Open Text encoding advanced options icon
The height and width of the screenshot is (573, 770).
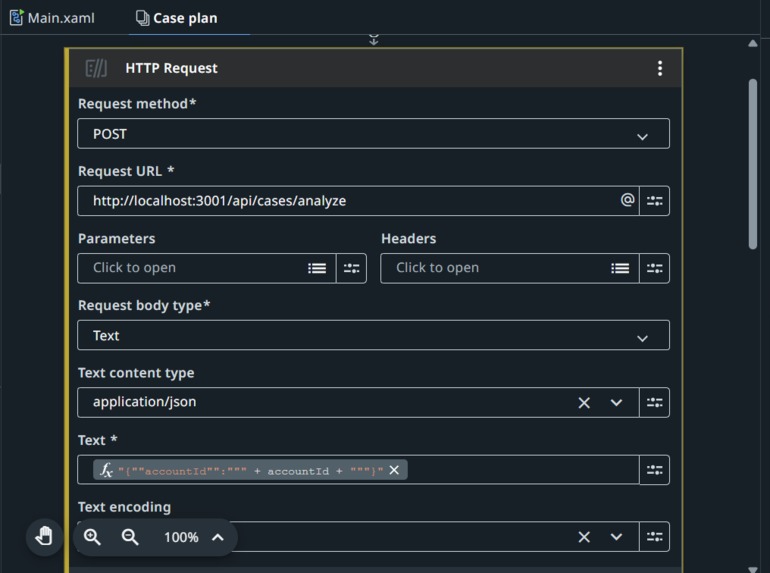pyautogui.click(x=654, y=536)
